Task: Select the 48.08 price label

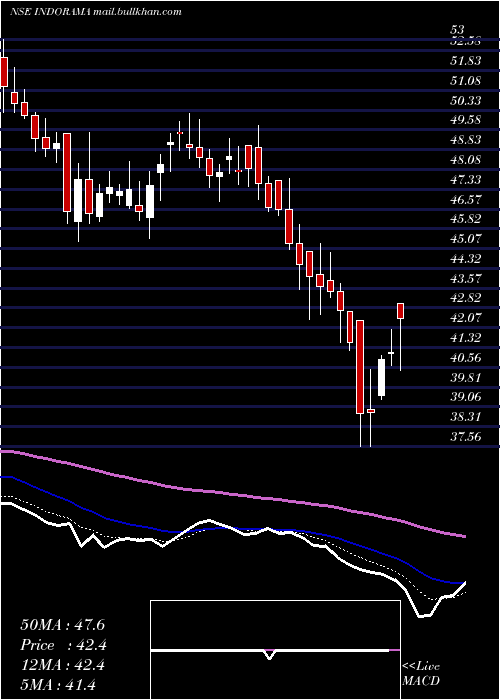Action: click(466, 159)
